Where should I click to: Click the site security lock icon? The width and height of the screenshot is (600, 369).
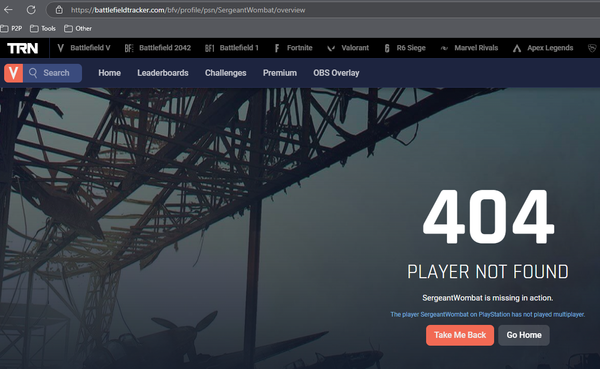coord(59,10)
